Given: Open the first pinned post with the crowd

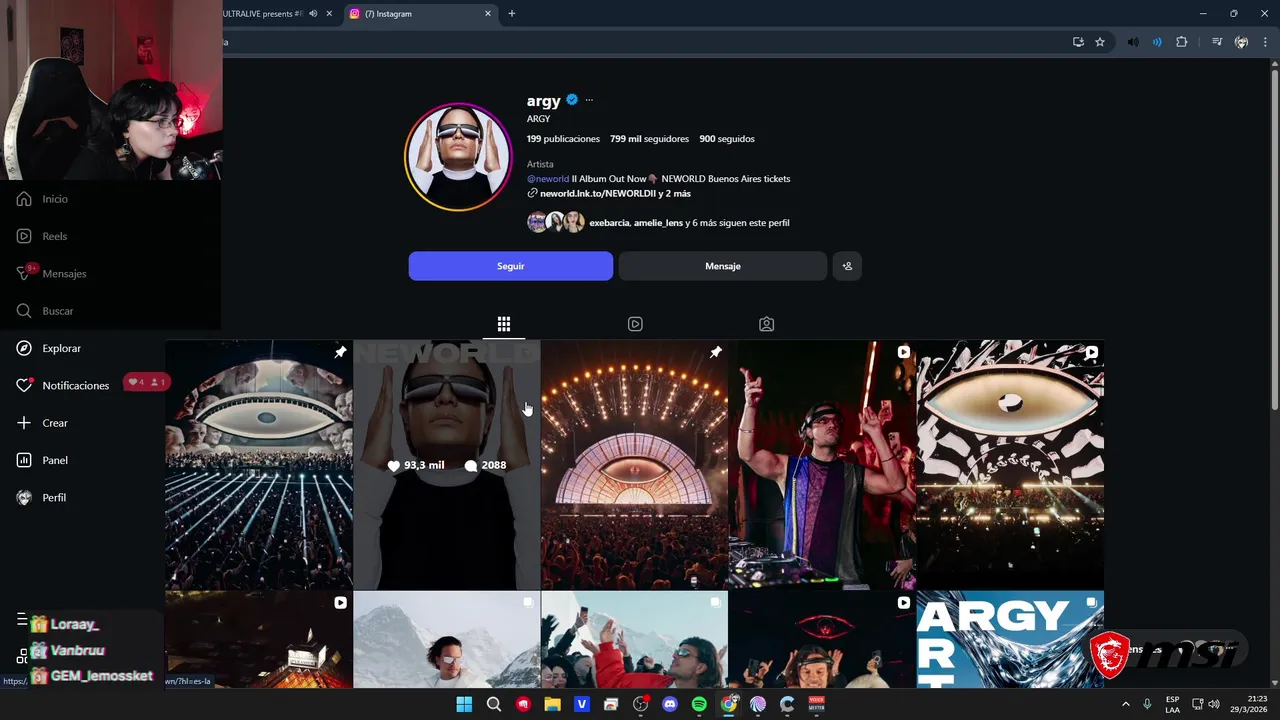Looking at the screenshot, I should [x=259, y=465].
